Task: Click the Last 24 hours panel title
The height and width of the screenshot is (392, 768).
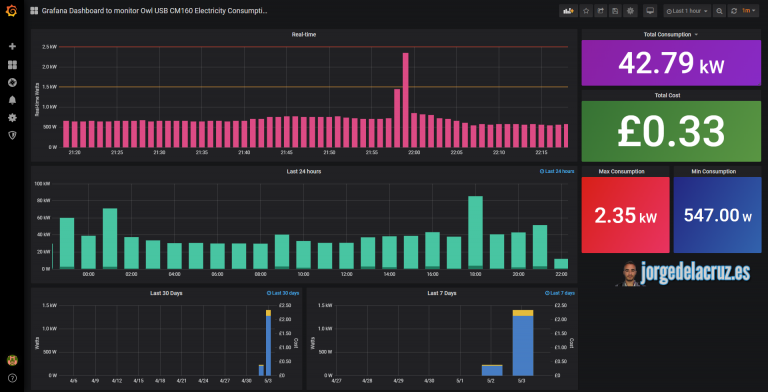Action: click(x=304, y=172)
